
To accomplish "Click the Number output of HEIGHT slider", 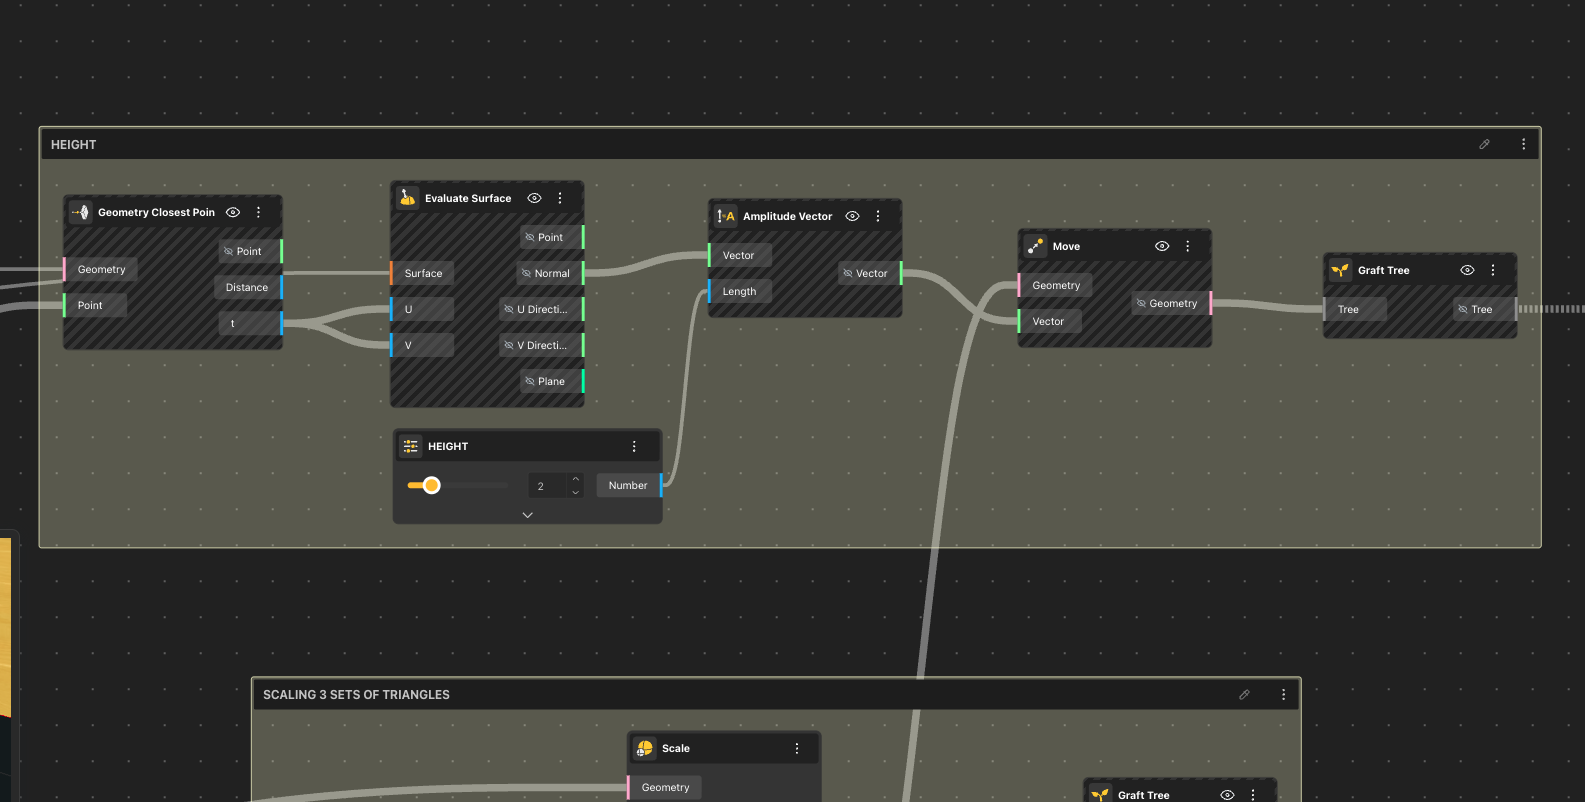I will [628, 485].
